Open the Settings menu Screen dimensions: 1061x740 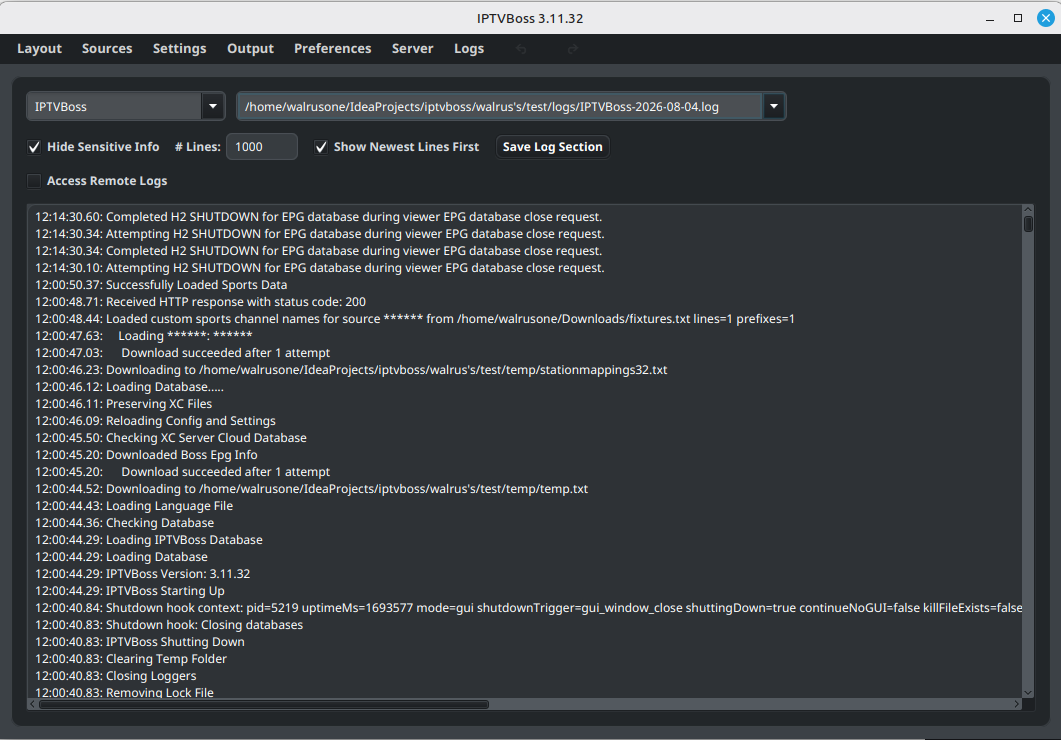(x=179, y=49)
